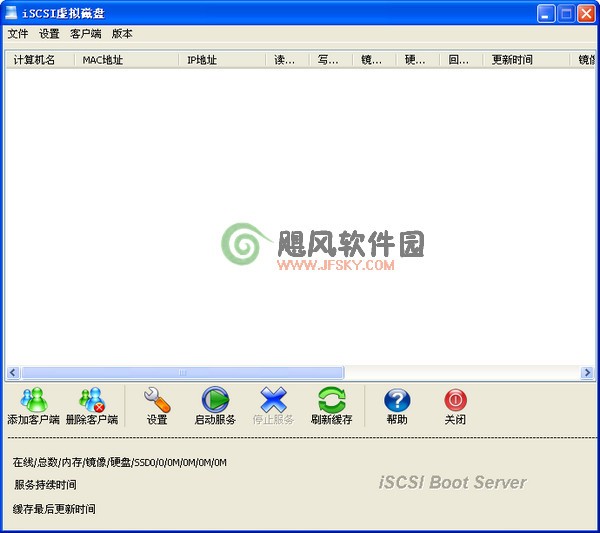Viewport: 600px width, 533px height.
Task: Sort by IP地址 column header
Action: pyautogui.click(x=222, y=60)
